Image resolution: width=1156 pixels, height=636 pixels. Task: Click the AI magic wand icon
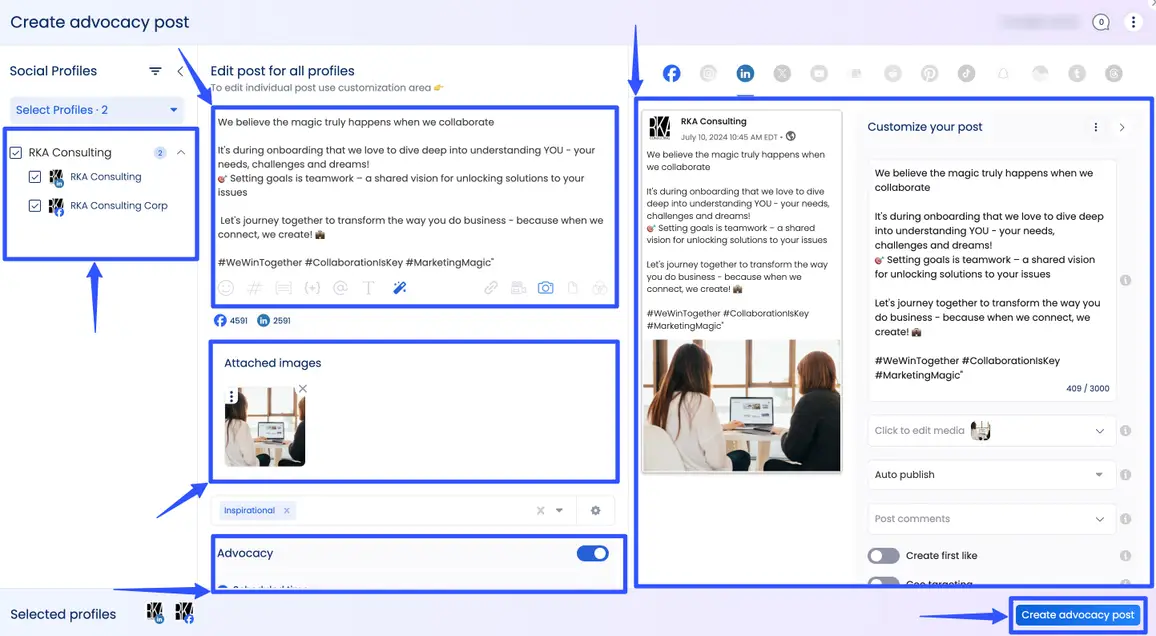[399, 288]
